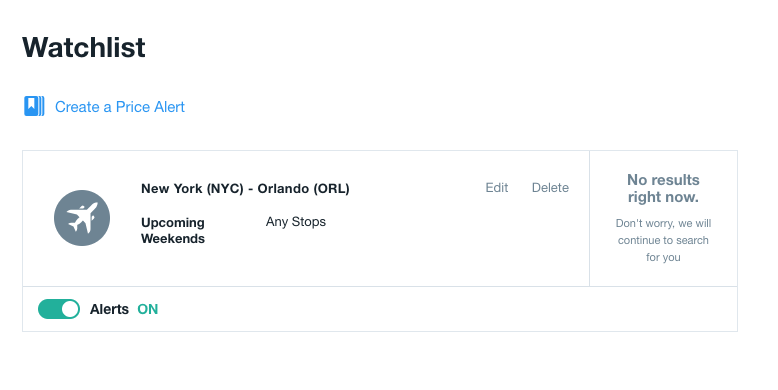Click the continue to search message
This screenshot has width=778, height=390.
point(663,240)
